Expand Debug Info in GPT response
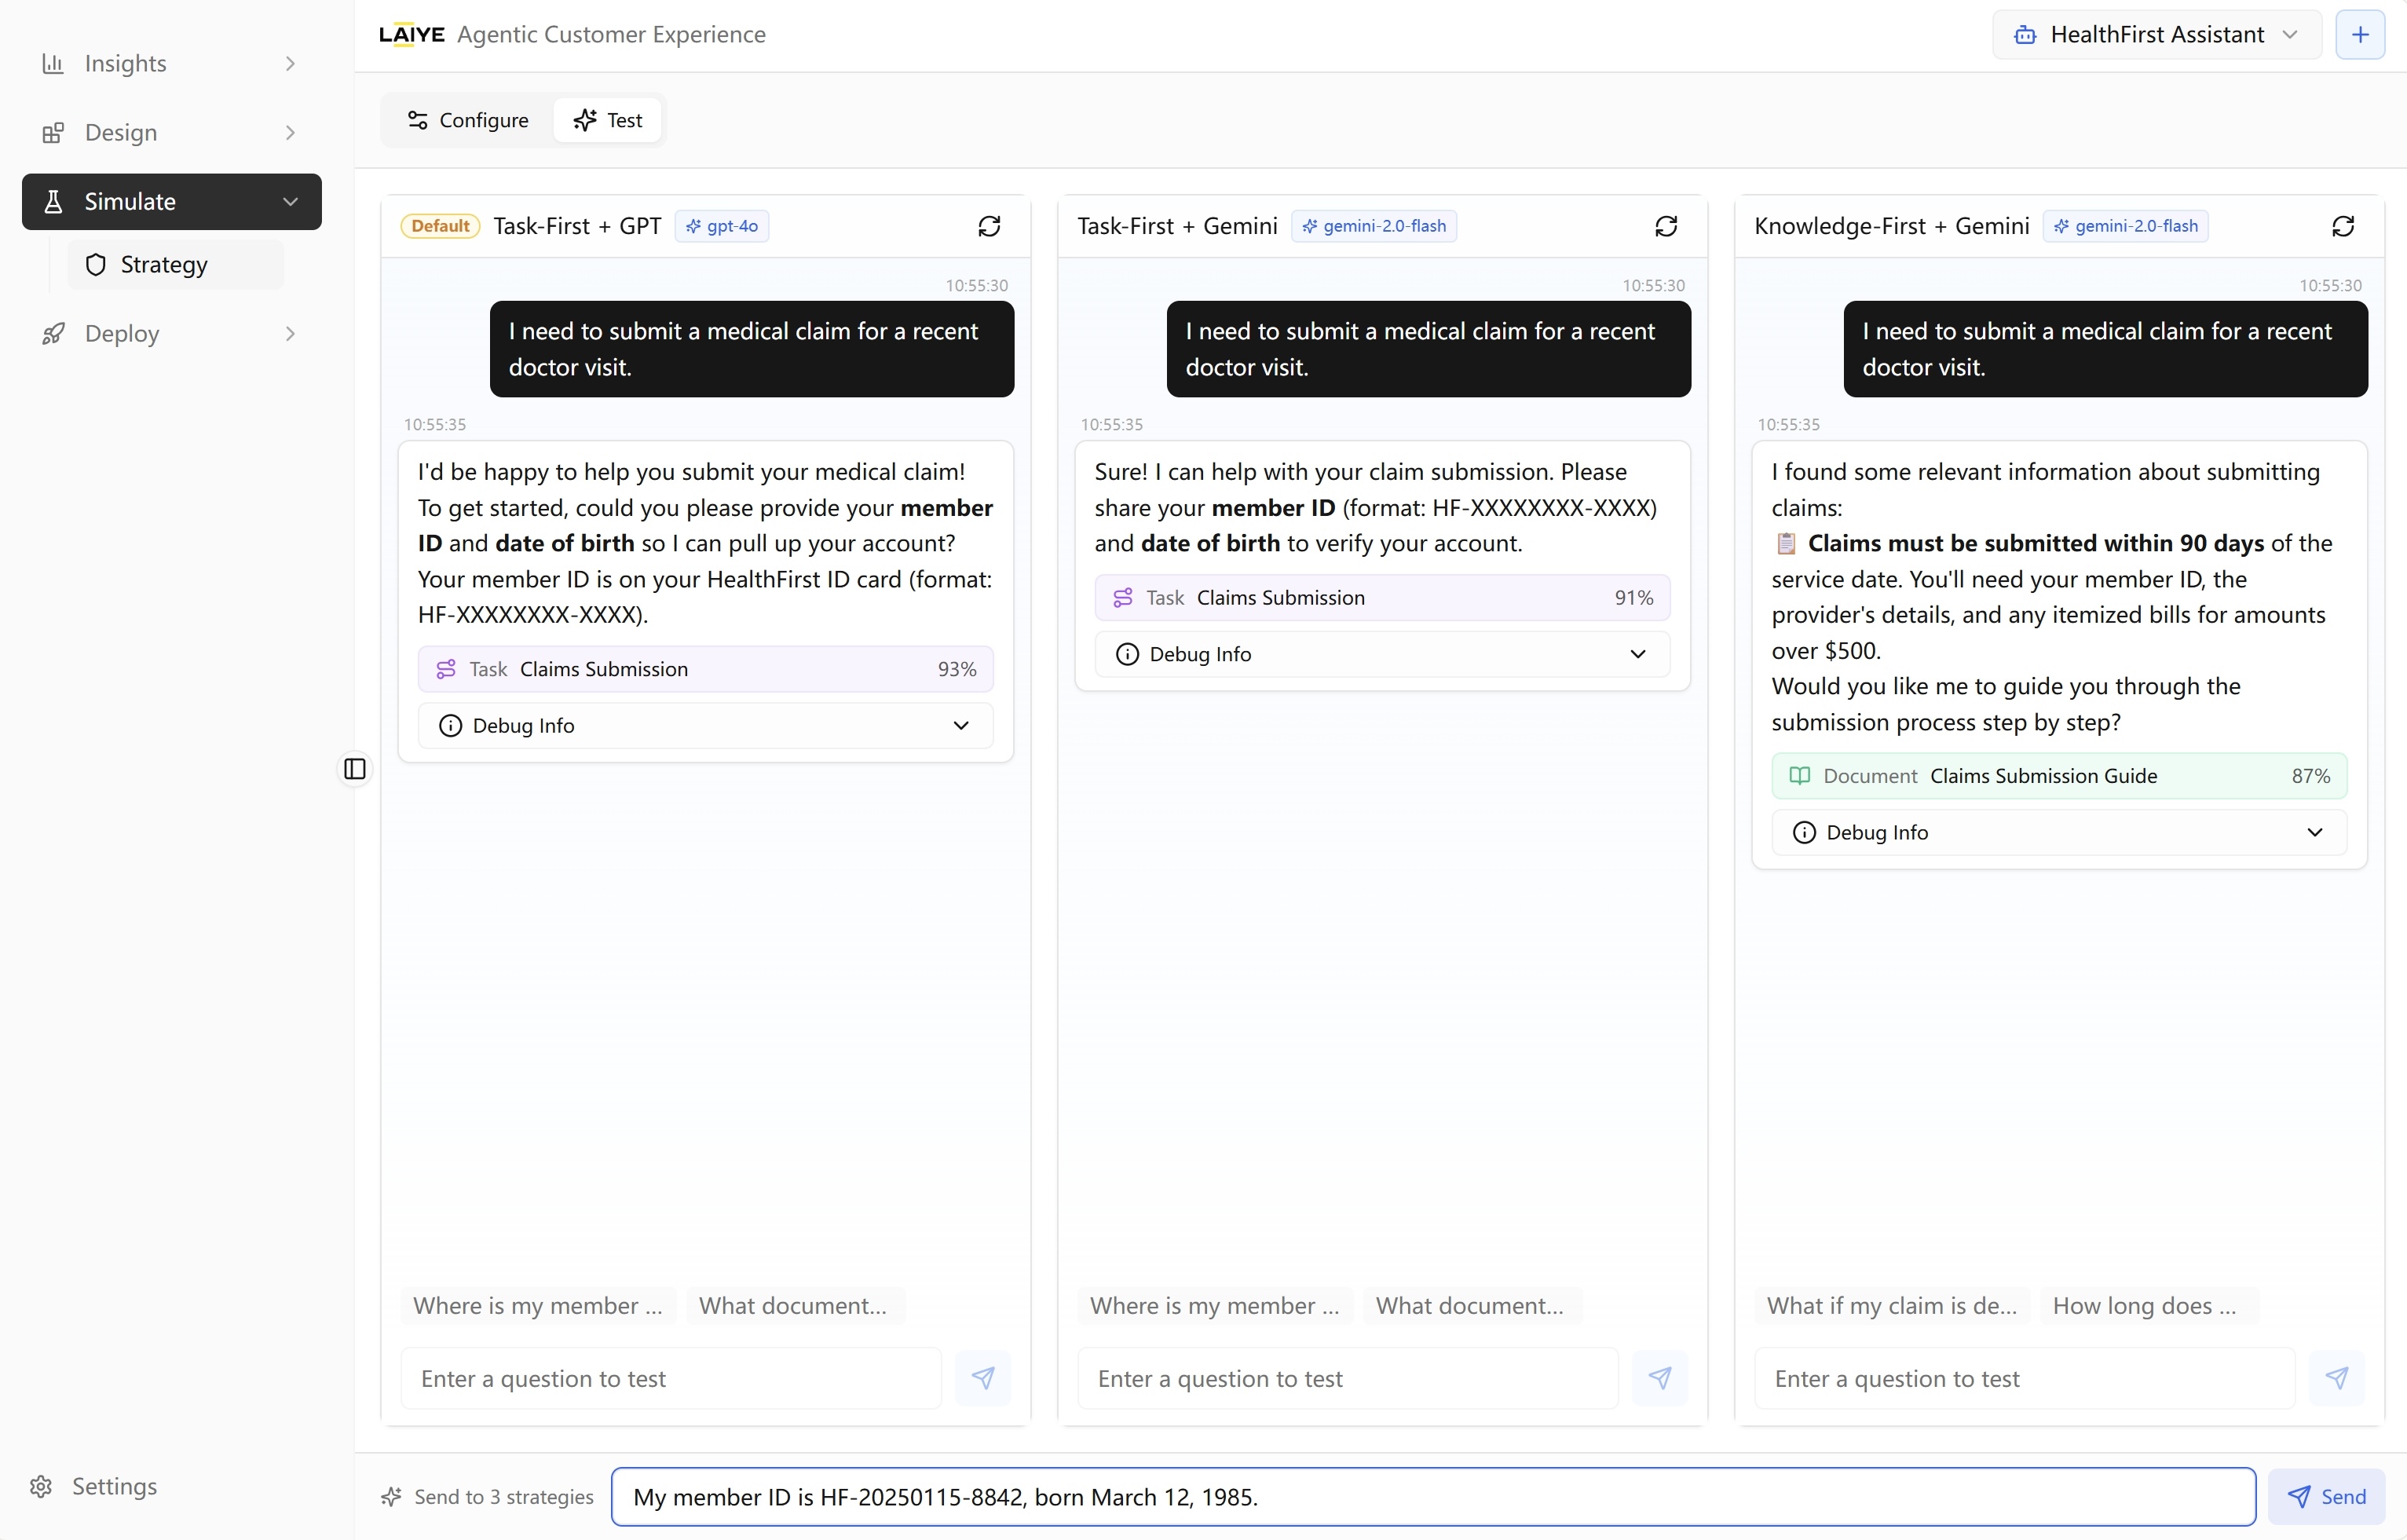Screen dimensions: 2407x1540 point(705,726)
